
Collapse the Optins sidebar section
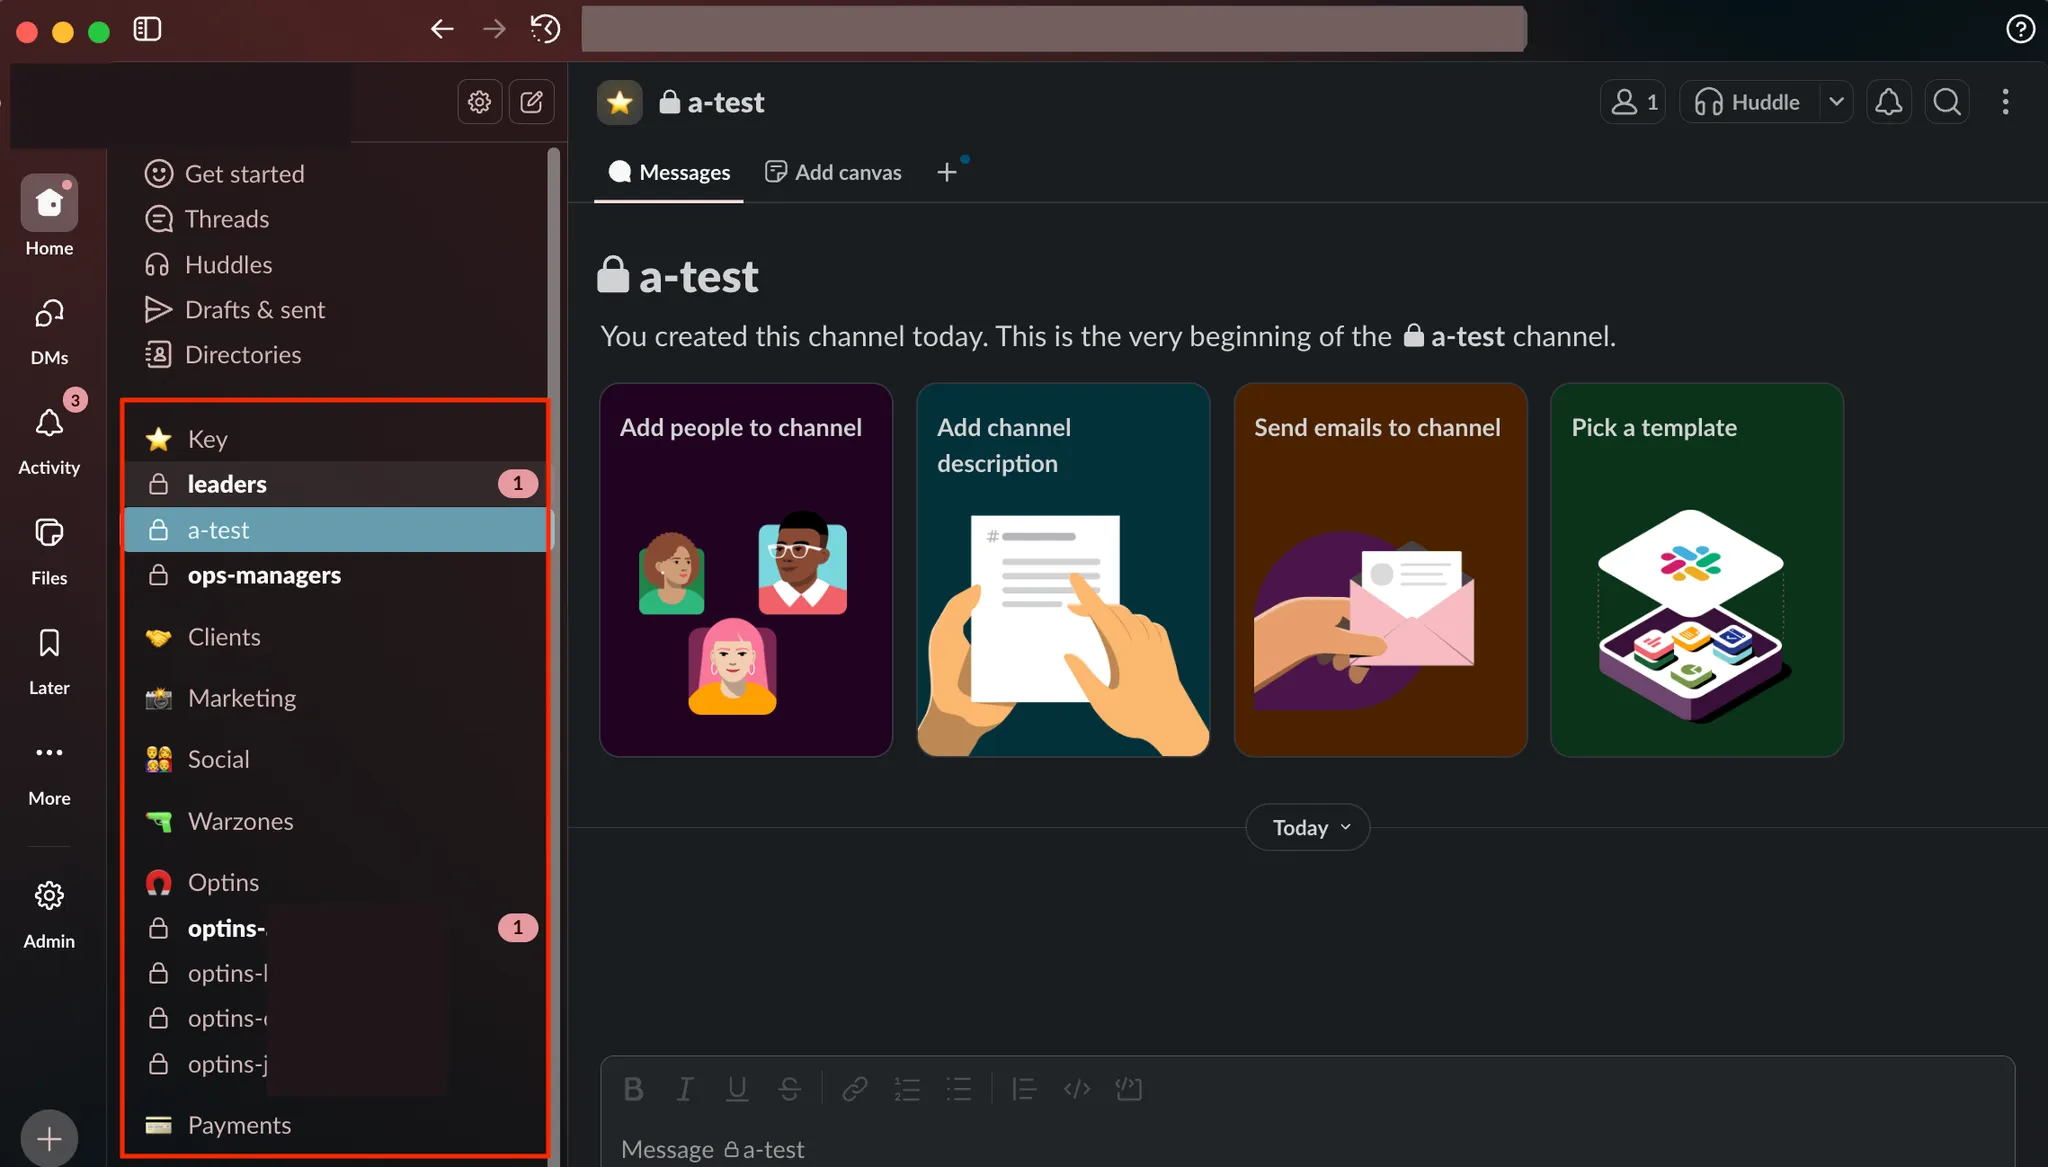(223, 882)
